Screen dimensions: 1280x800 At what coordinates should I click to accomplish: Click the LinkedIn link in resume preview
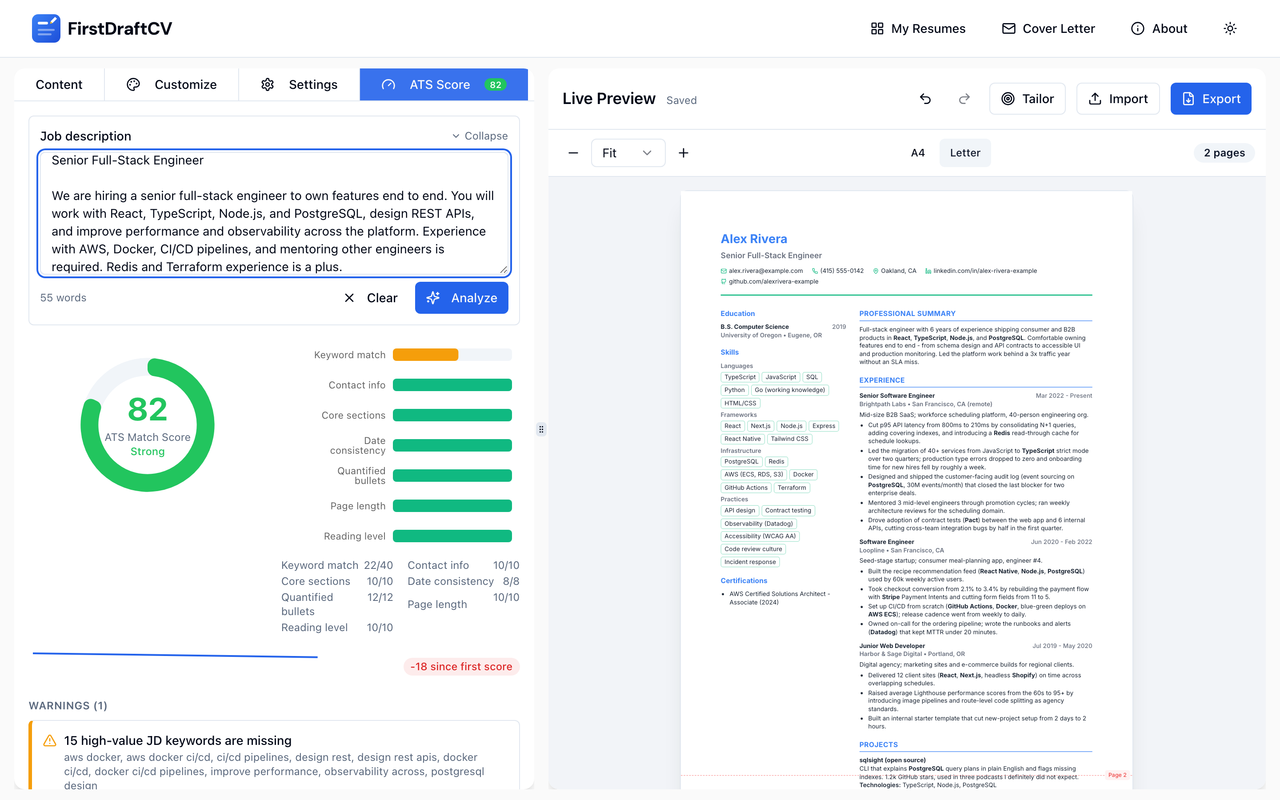coord(980,271)
